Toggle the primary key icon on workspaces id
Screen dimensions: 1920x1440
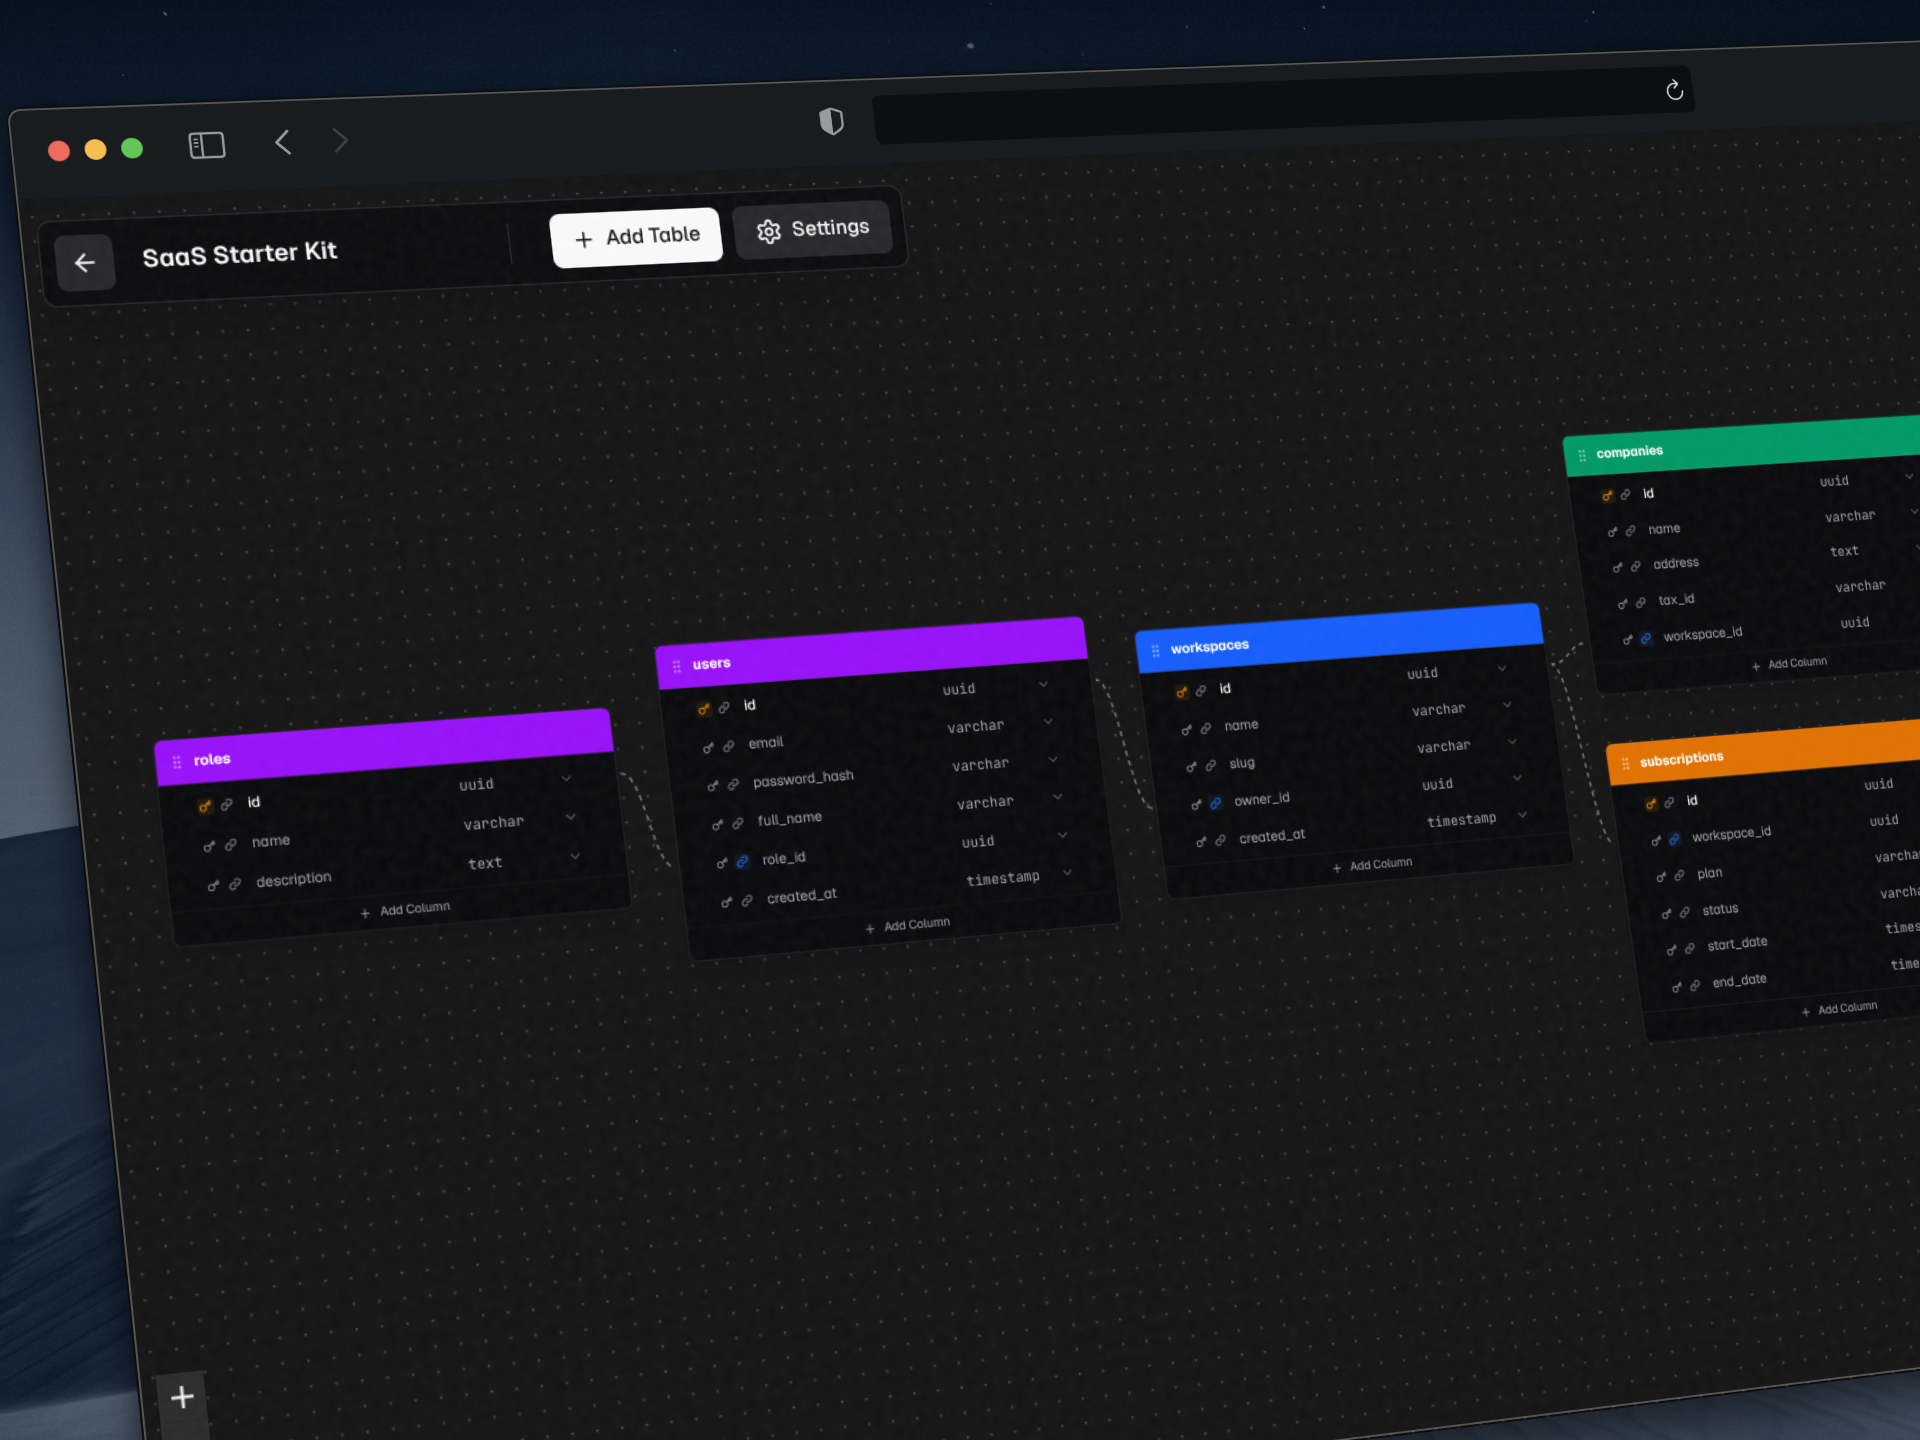[1181, 692]
